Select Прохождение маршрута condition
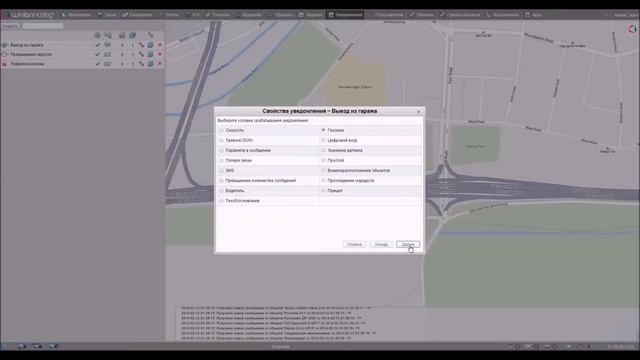Viewport: 640px width, 360px height. coord(323,180)
